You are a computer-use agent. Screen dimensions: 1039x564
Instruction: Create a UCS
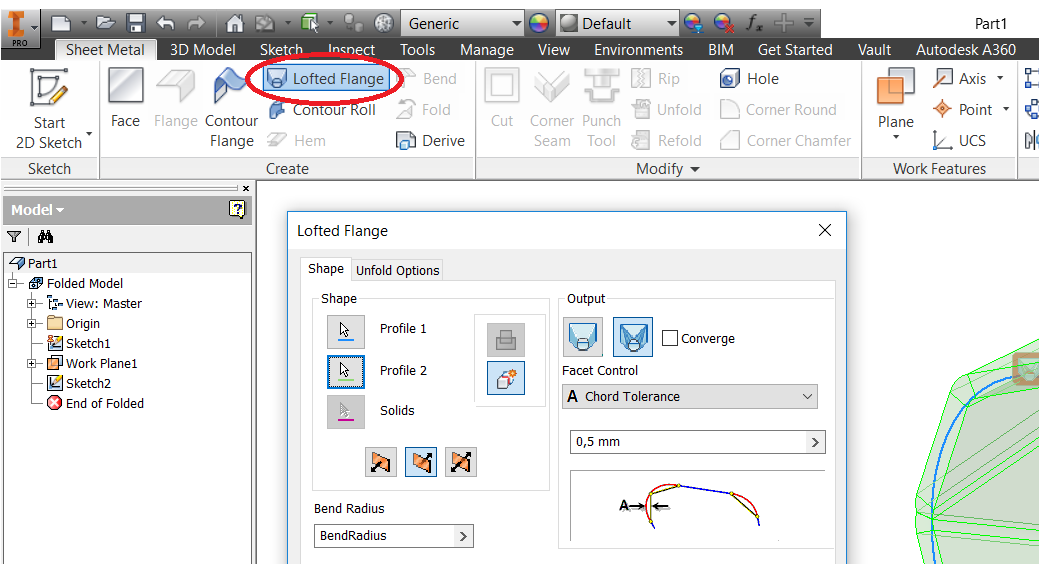point(959,141)
